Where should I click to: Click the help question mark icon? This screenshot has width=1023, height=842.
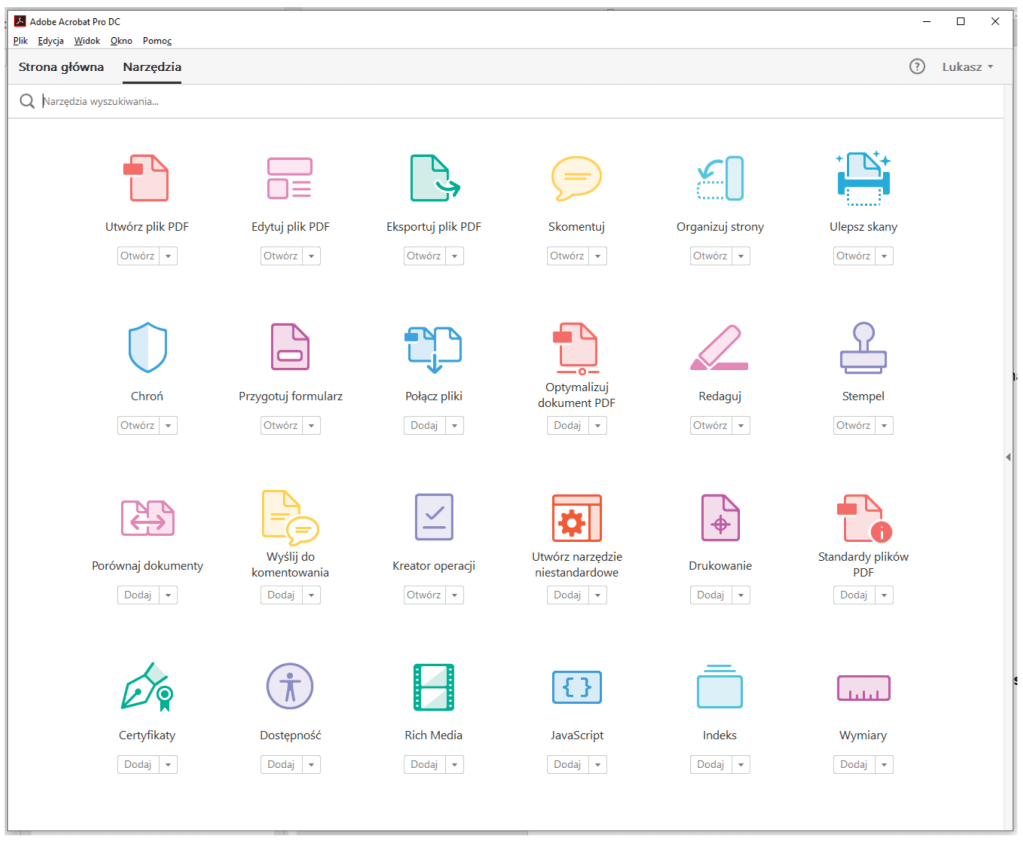click(917, 67)
